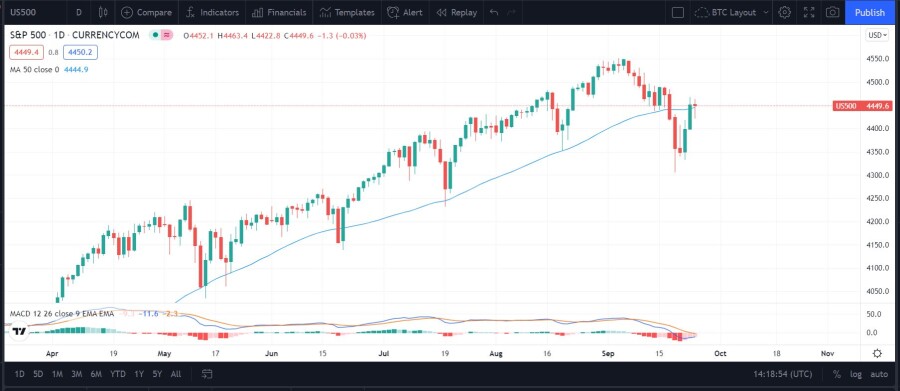Set range to 5D
Image resolution: width=900 pixels, height=391 pixels.
tap(38, 374)
